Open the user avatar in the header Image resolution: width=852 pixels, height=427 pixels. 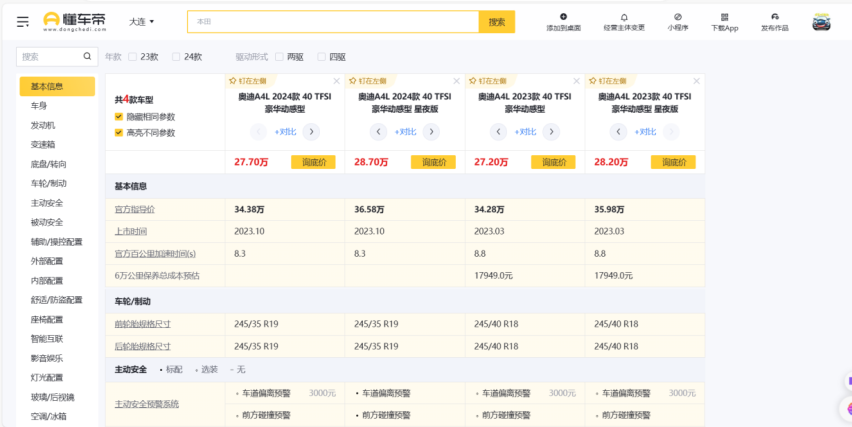click(821, 22)
